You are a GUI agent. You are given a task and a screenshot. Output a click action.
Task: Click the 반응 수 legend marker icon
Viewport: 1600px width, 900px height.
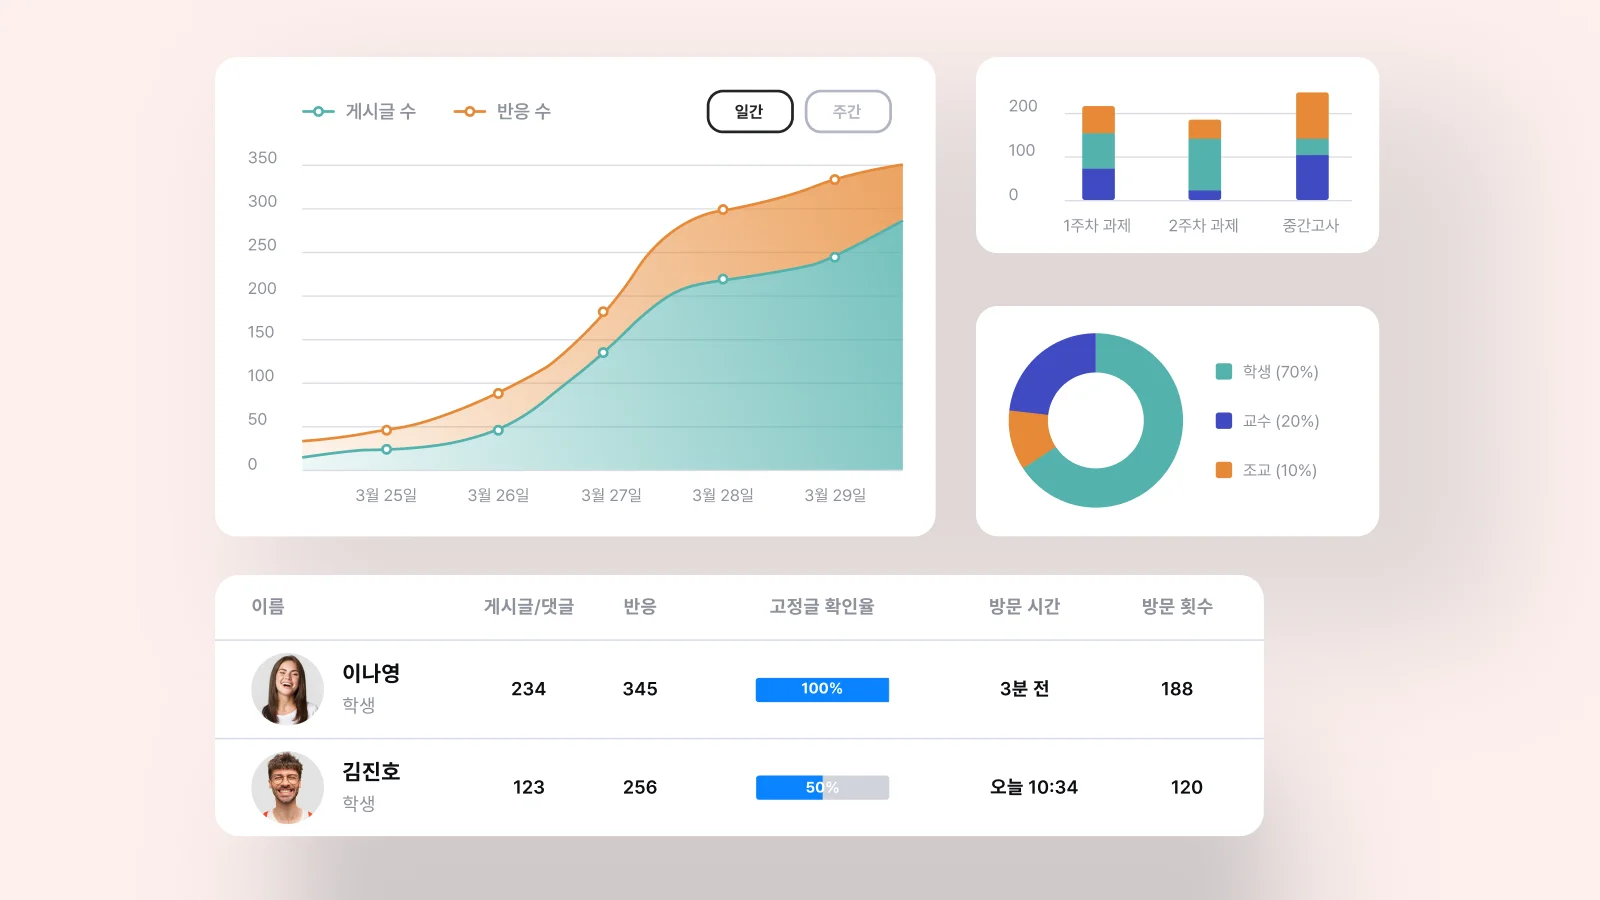pyautogui.click(x=469, y=111)
